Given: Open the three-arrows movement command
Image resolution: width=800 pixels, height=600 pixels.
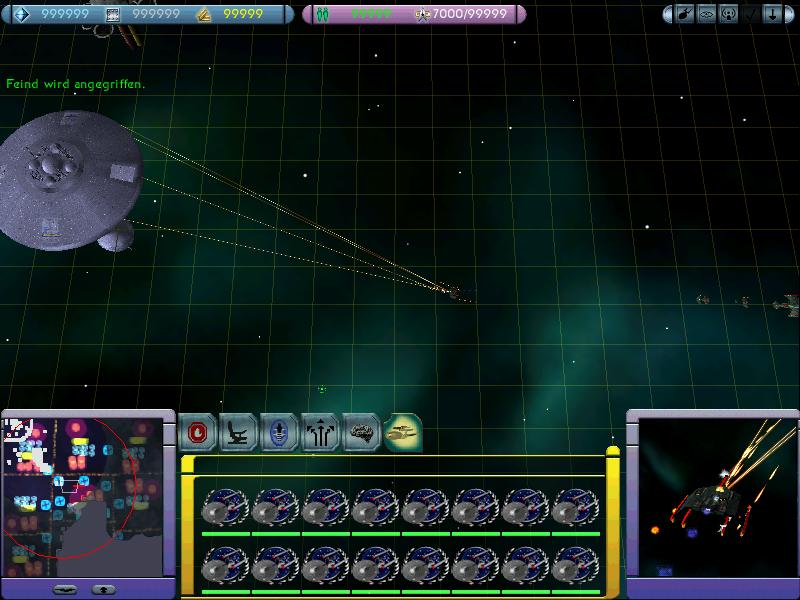Looking at the screenshot, I should (x=321, y=433).
